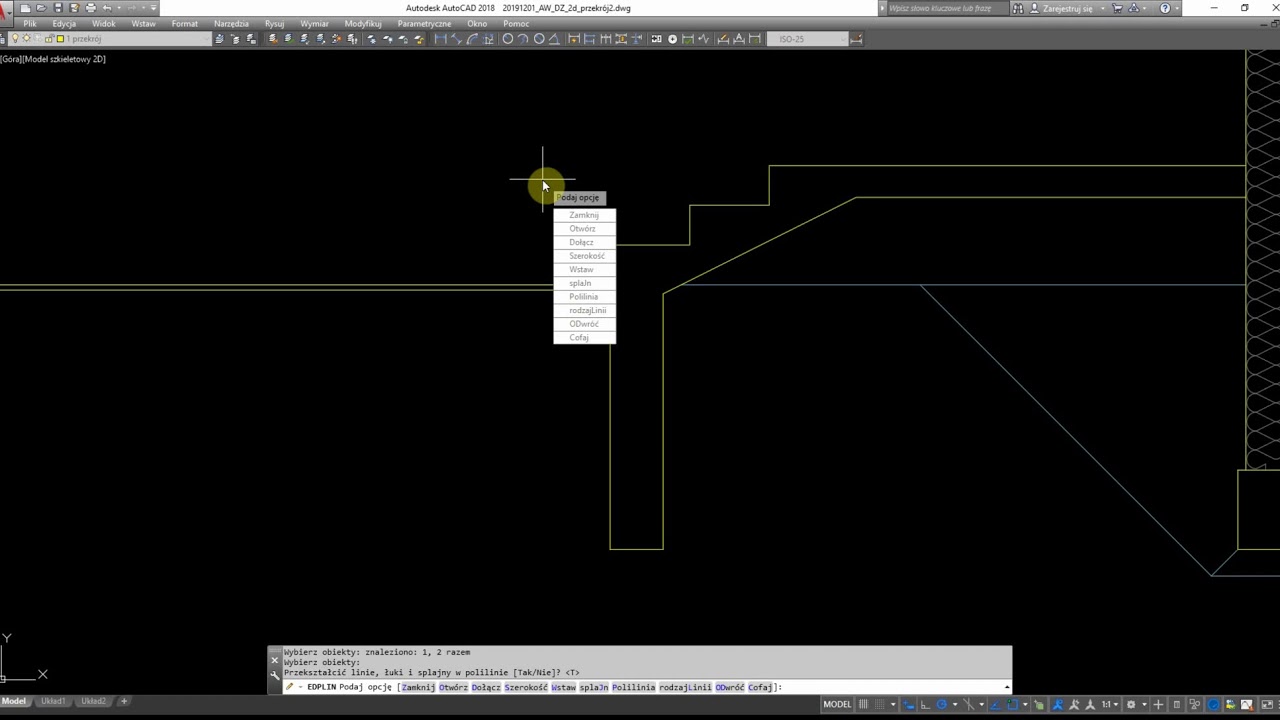Click the yellow layer color swatch
1280x720 pixels.
60,39
